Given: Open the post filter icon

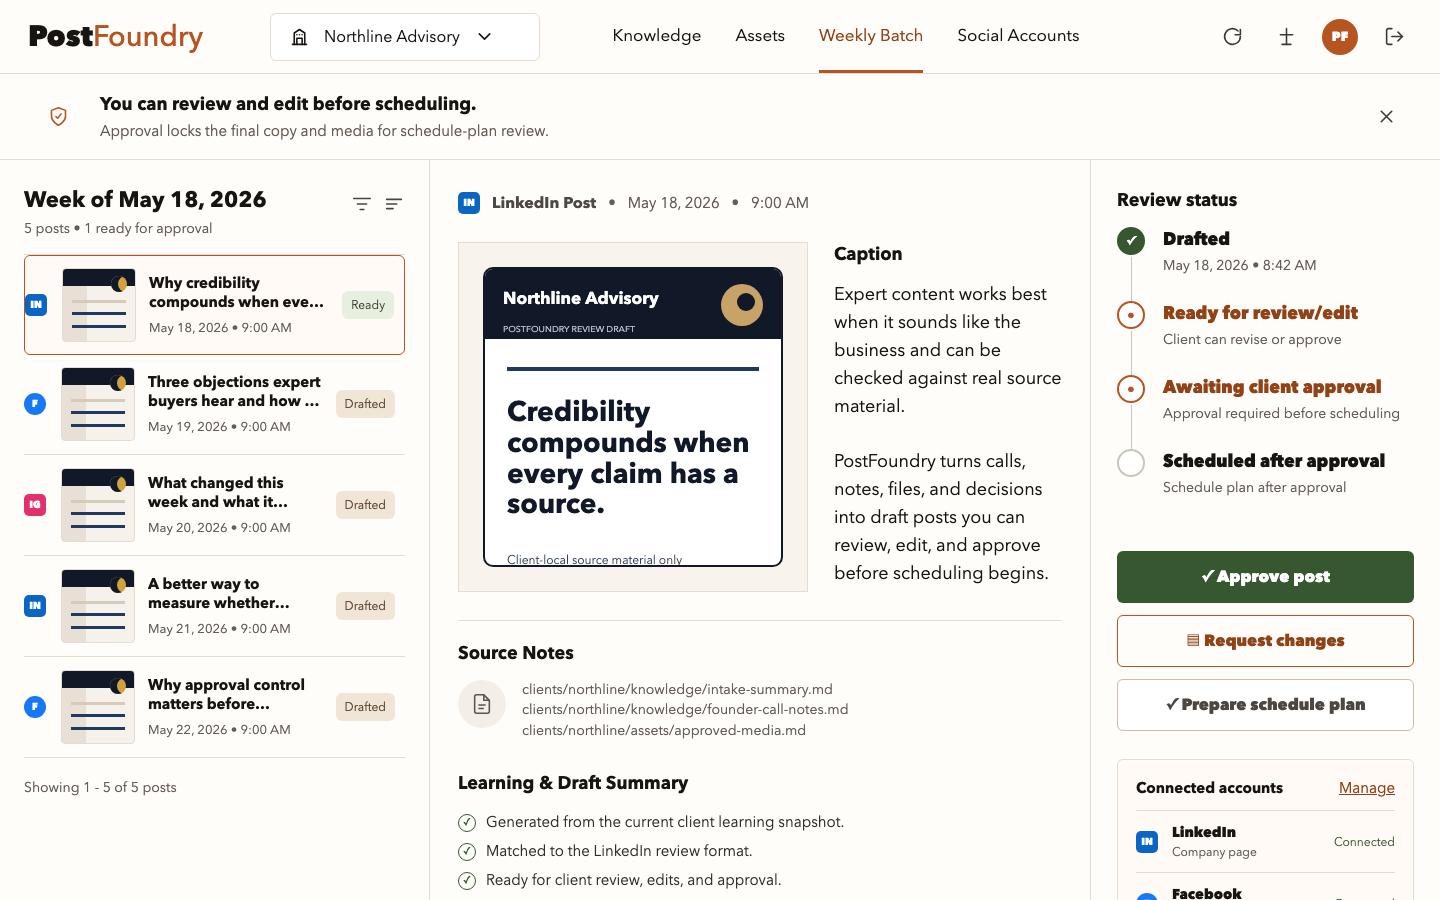Looking at the screenshot, I should (x=362, y=204).
